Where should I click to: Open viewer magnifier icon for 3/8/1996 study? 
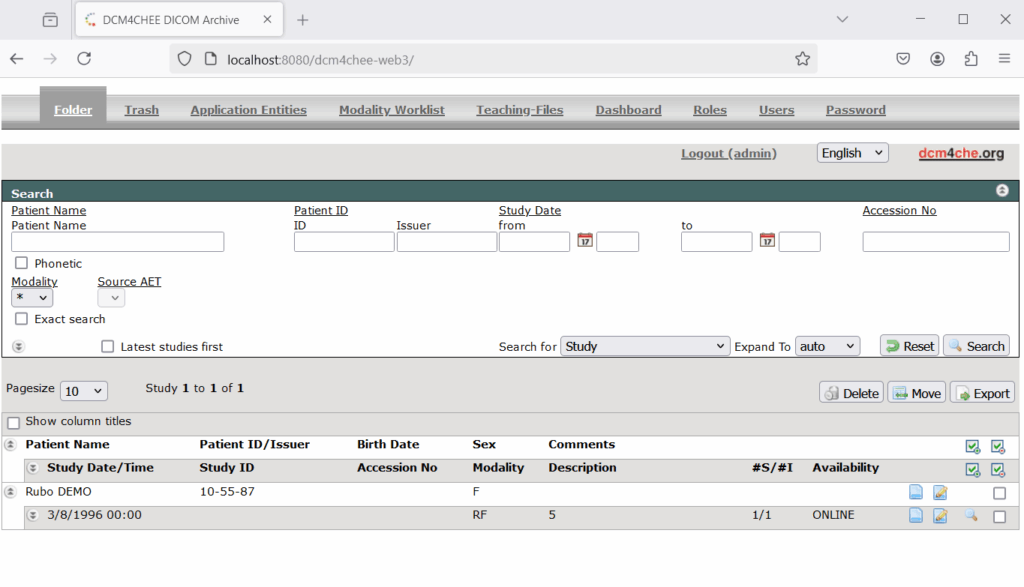(971, 516)
